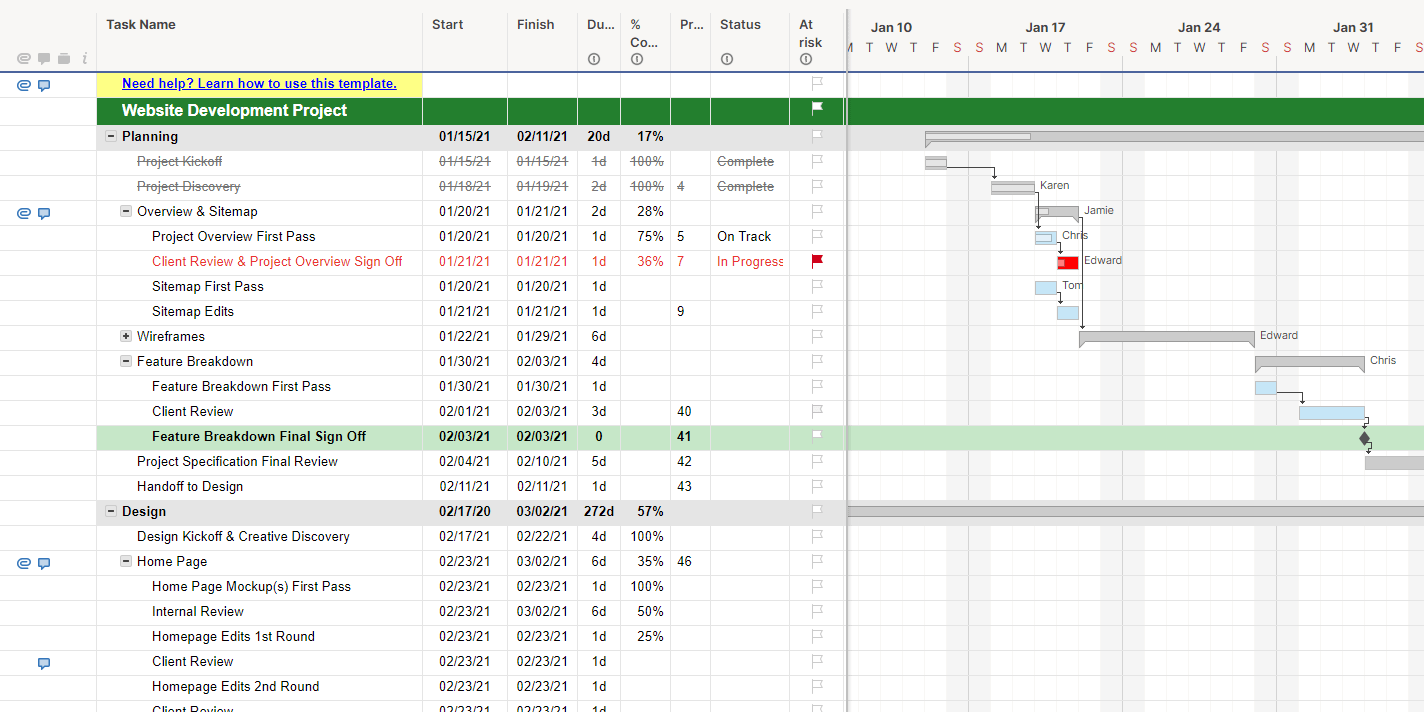1424x712 pixels.
Task: Click the Feature Breakdown Final Sign Off milestone diamond
Action: [x=1364, y=438]
